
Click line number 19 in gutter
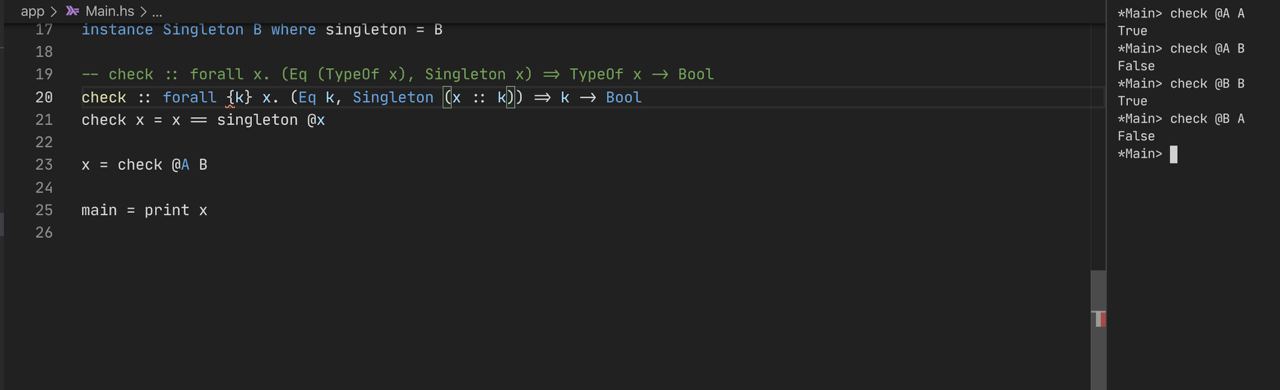[44, 74]
